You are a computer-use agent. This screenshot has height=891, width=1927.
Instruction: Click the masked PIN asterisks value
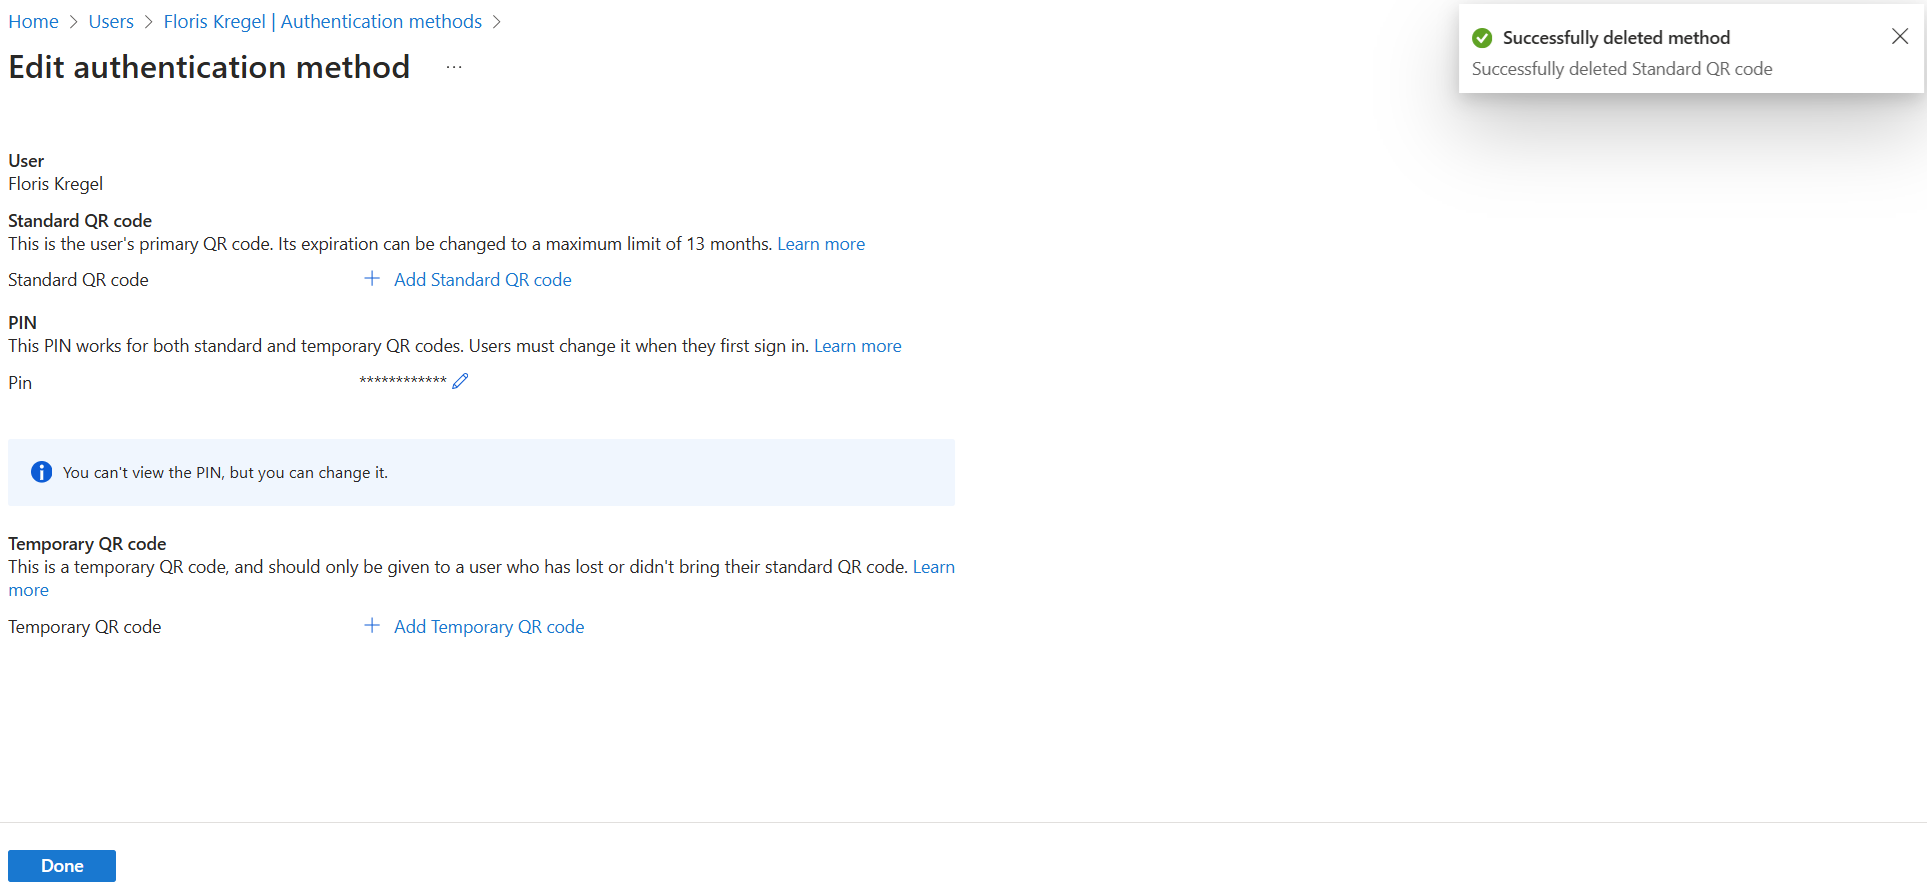403,381
